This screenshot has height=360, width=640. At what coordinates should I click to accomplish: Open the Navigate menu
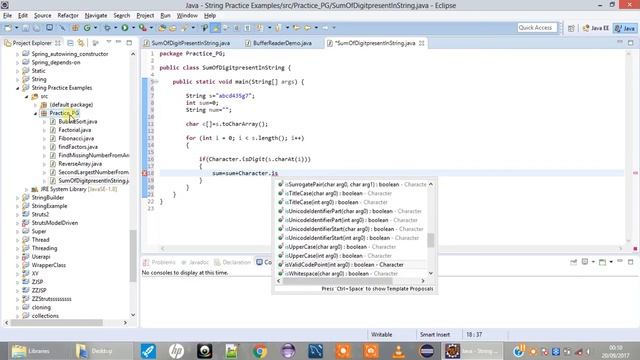click(x=96, y=16)
